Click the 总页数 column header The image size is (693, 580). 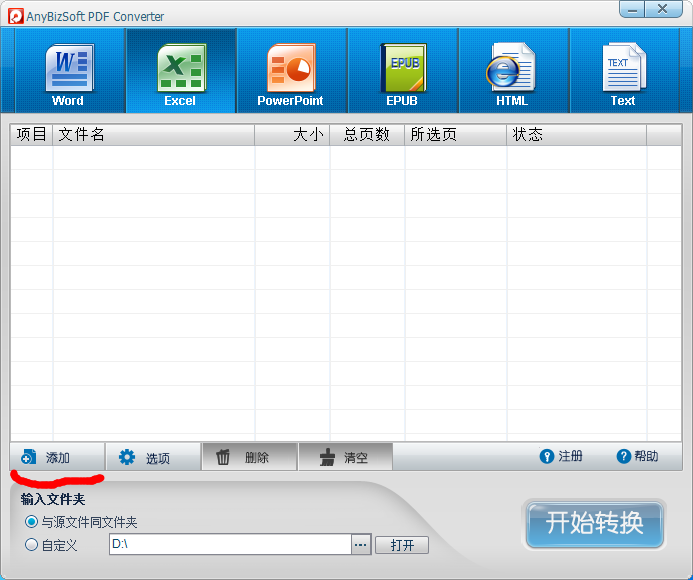[367, 134]
